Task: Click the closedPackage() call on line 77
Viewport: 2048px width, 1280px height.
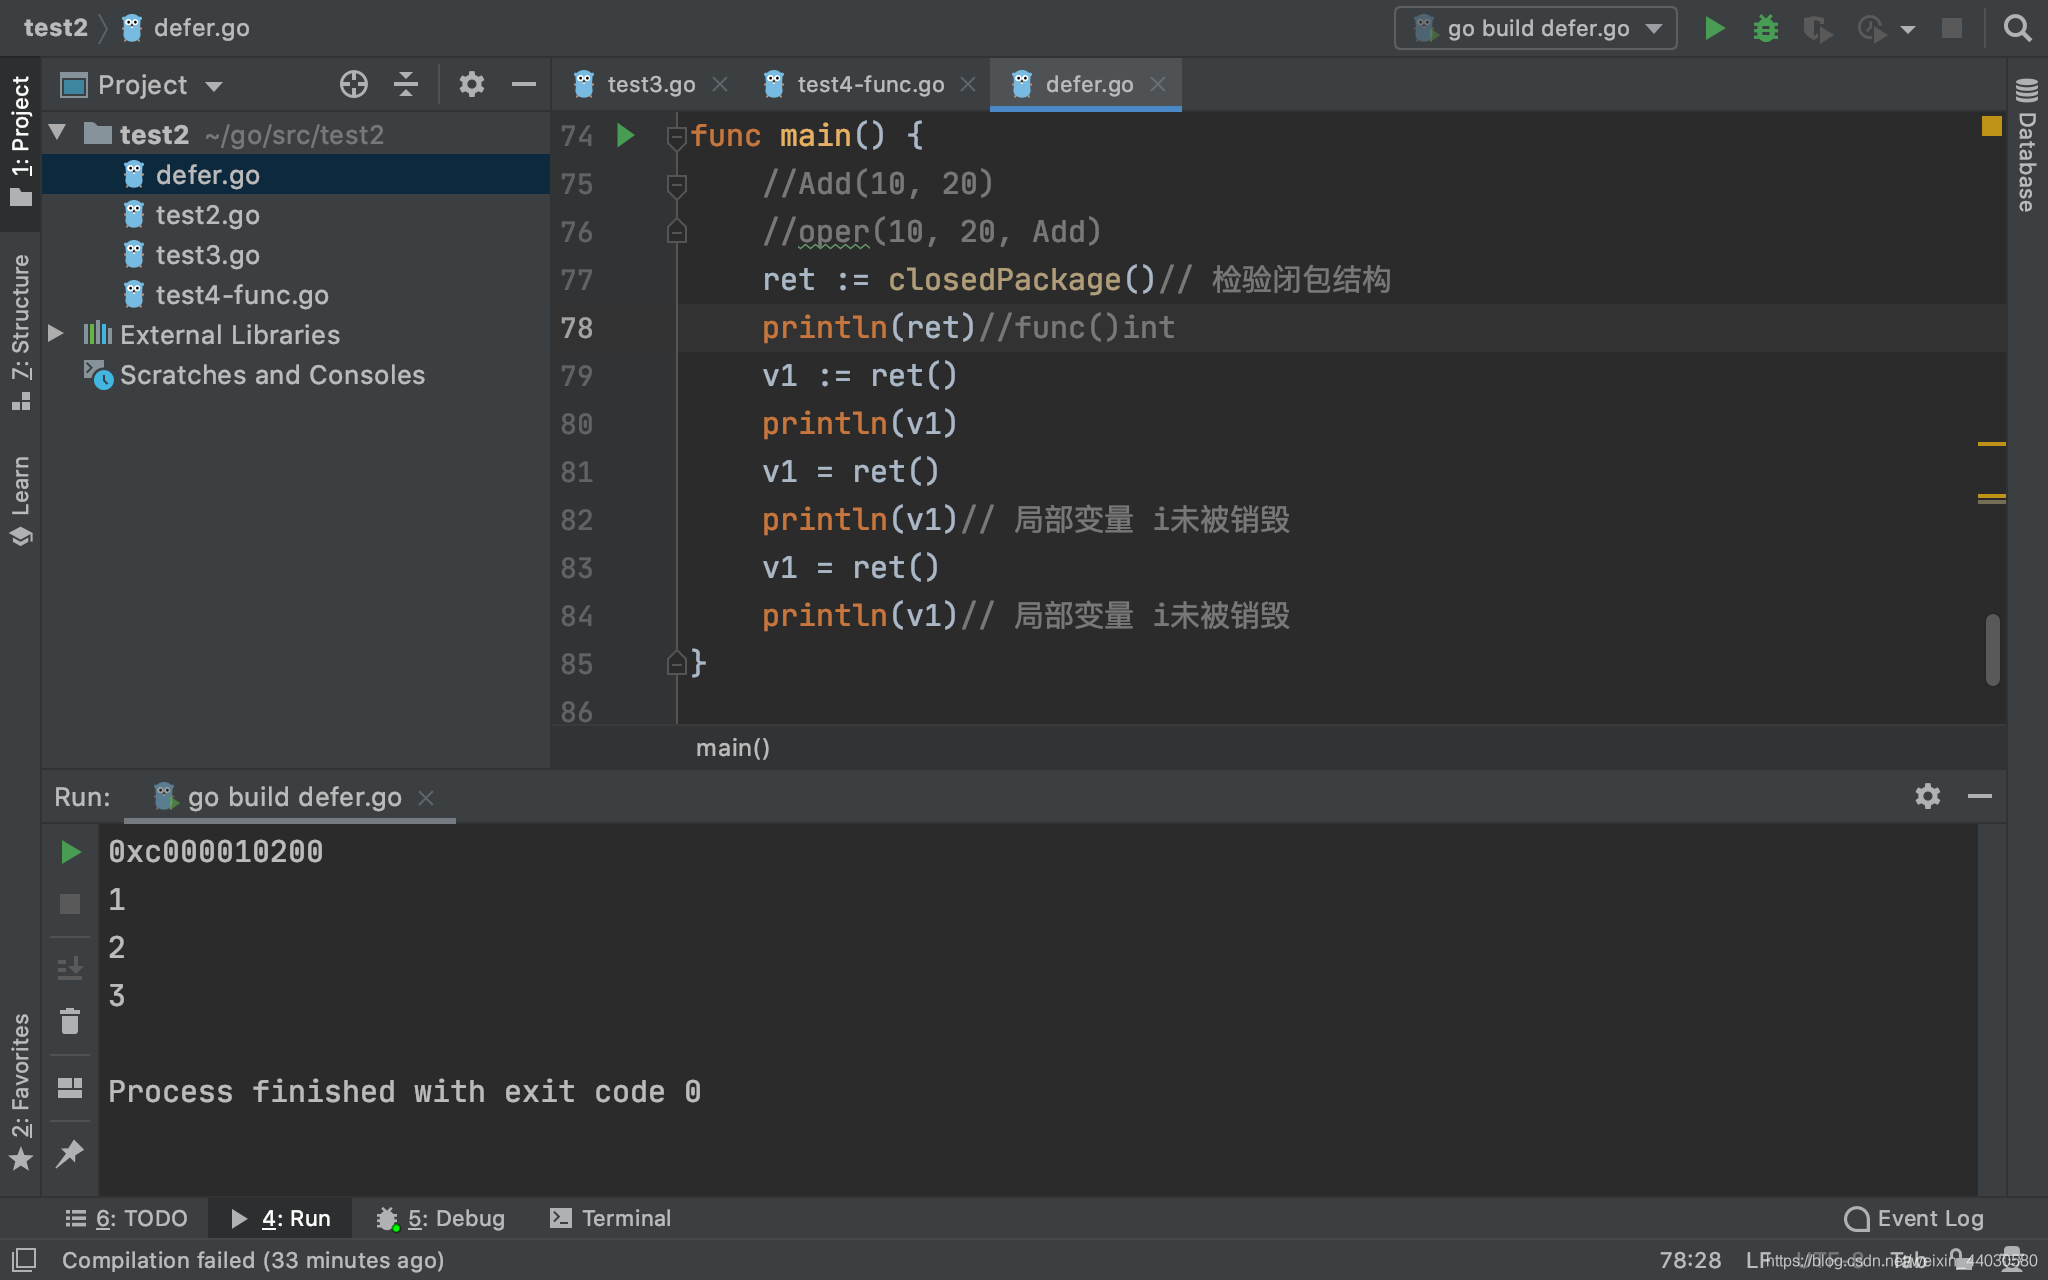Action: [x=1021, y=280]
